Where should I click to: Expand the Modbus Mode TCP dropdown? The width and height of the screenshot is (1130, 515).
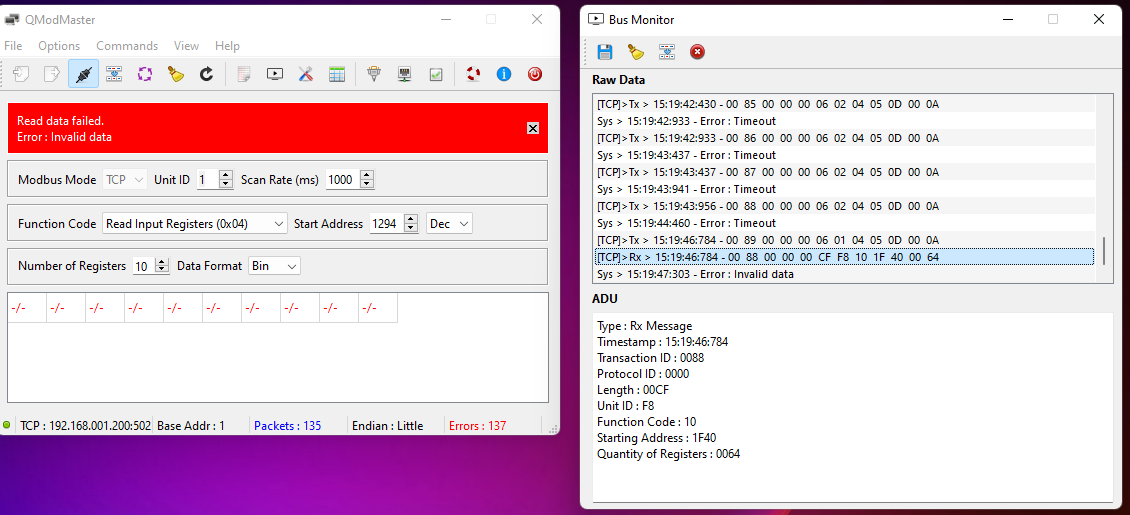click(x=125, y=179)
